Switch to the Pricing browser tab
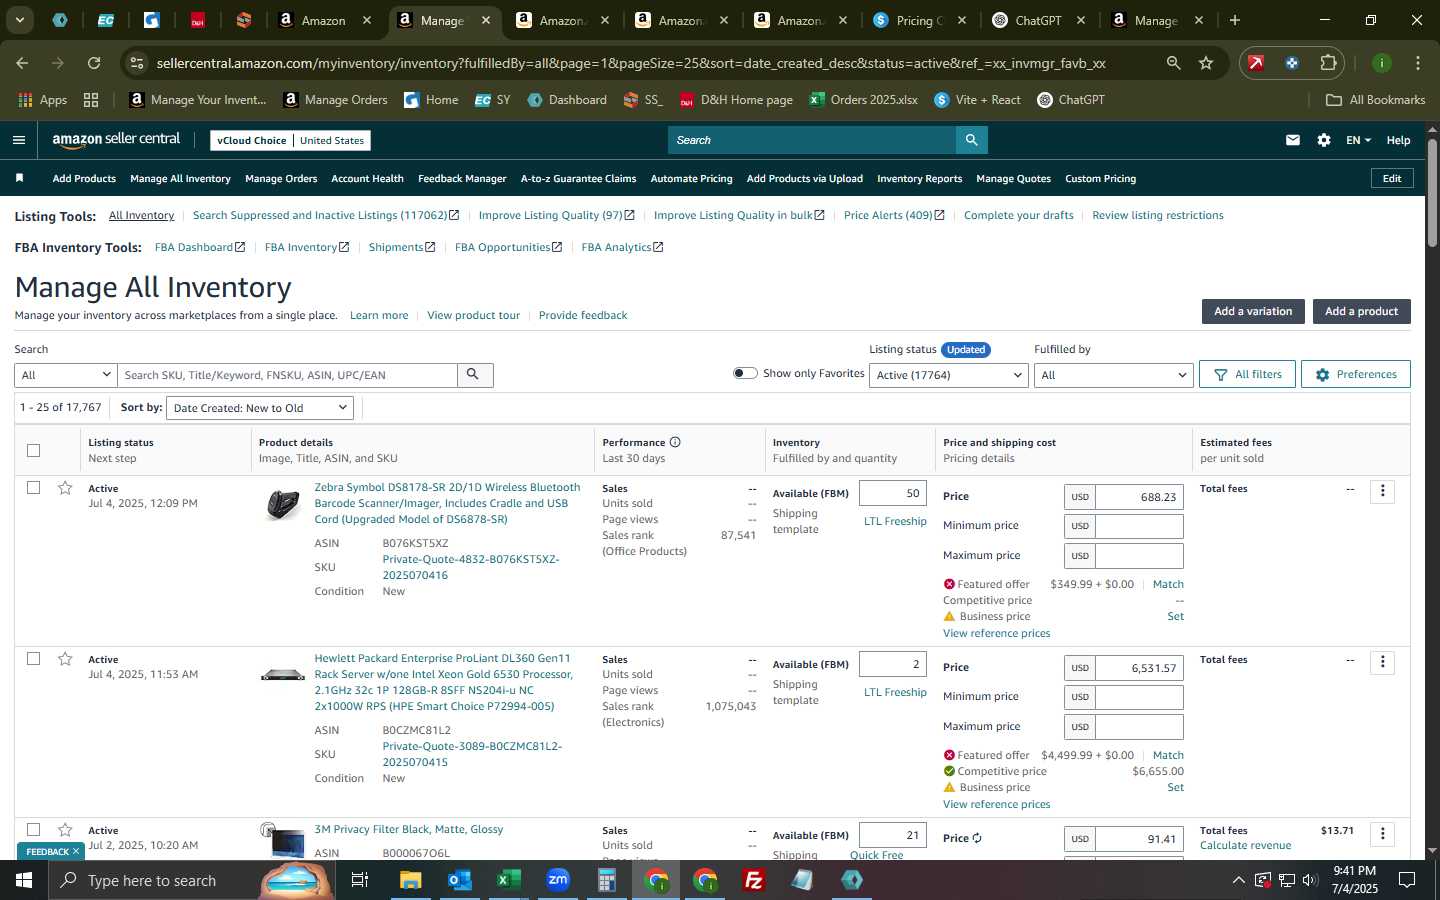The height and width of the screenshot is (900, 1440). pyautogui.click(x=920, y=20)
